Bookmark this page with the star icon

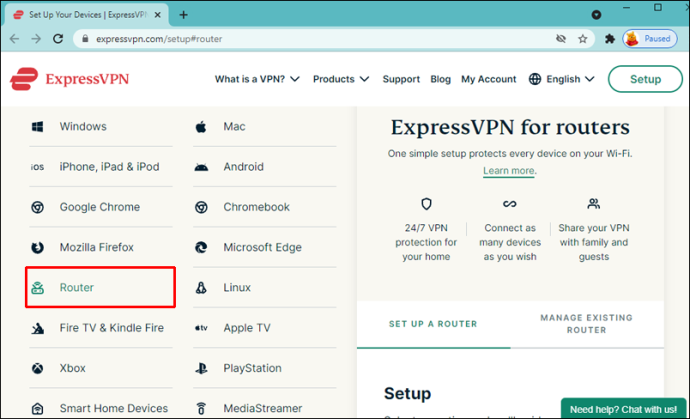coord(583,39)
